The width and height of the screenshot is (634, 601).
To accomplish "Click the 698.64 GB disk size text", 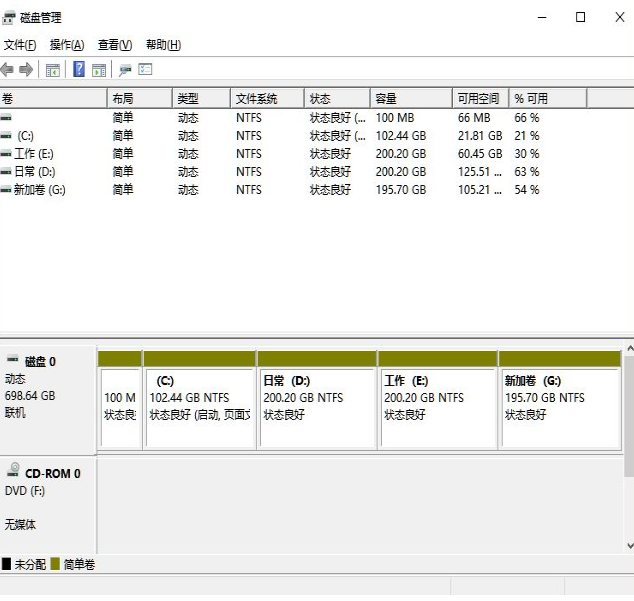I will tap(30, 396).
